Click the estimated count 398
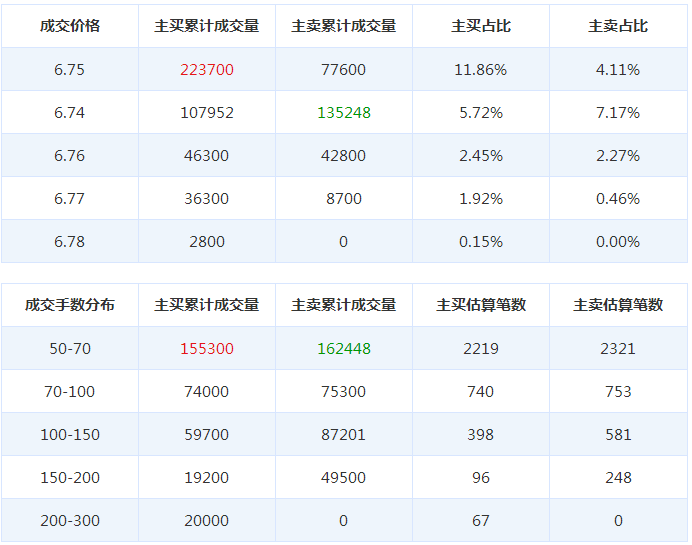 click(x=481, y=435)
